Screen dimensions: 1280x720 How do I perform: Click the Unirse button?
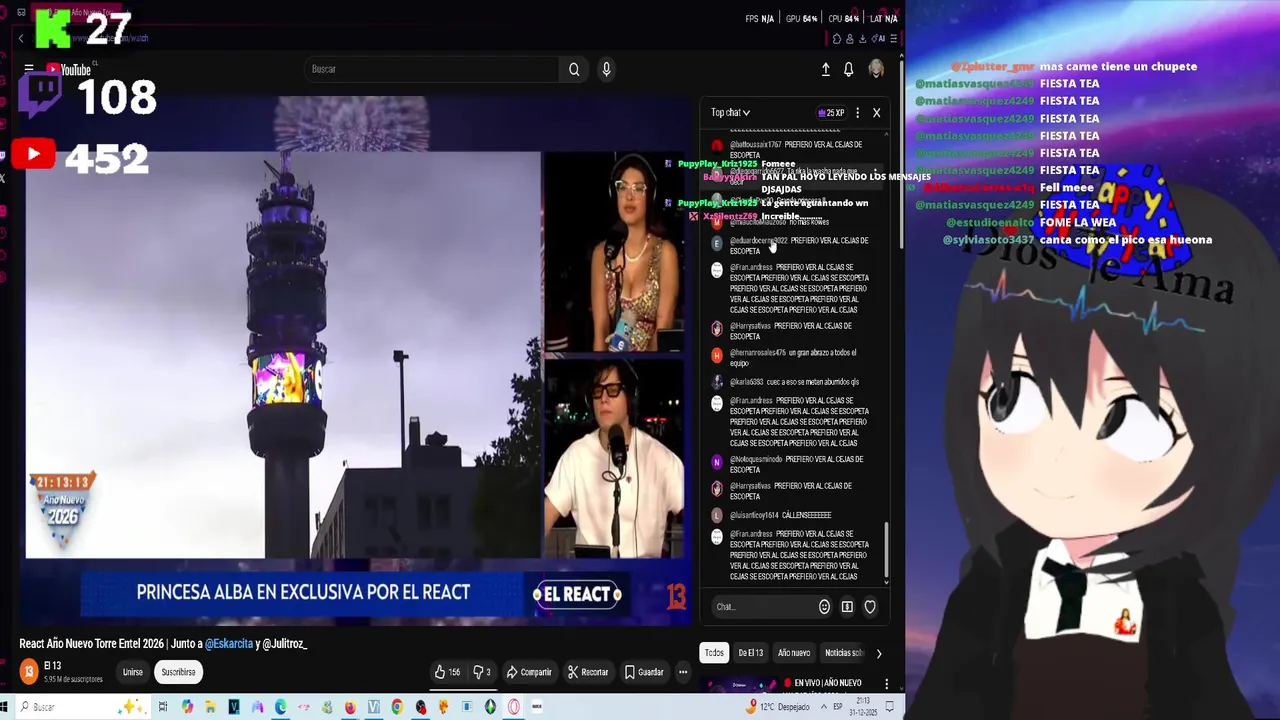133,672
